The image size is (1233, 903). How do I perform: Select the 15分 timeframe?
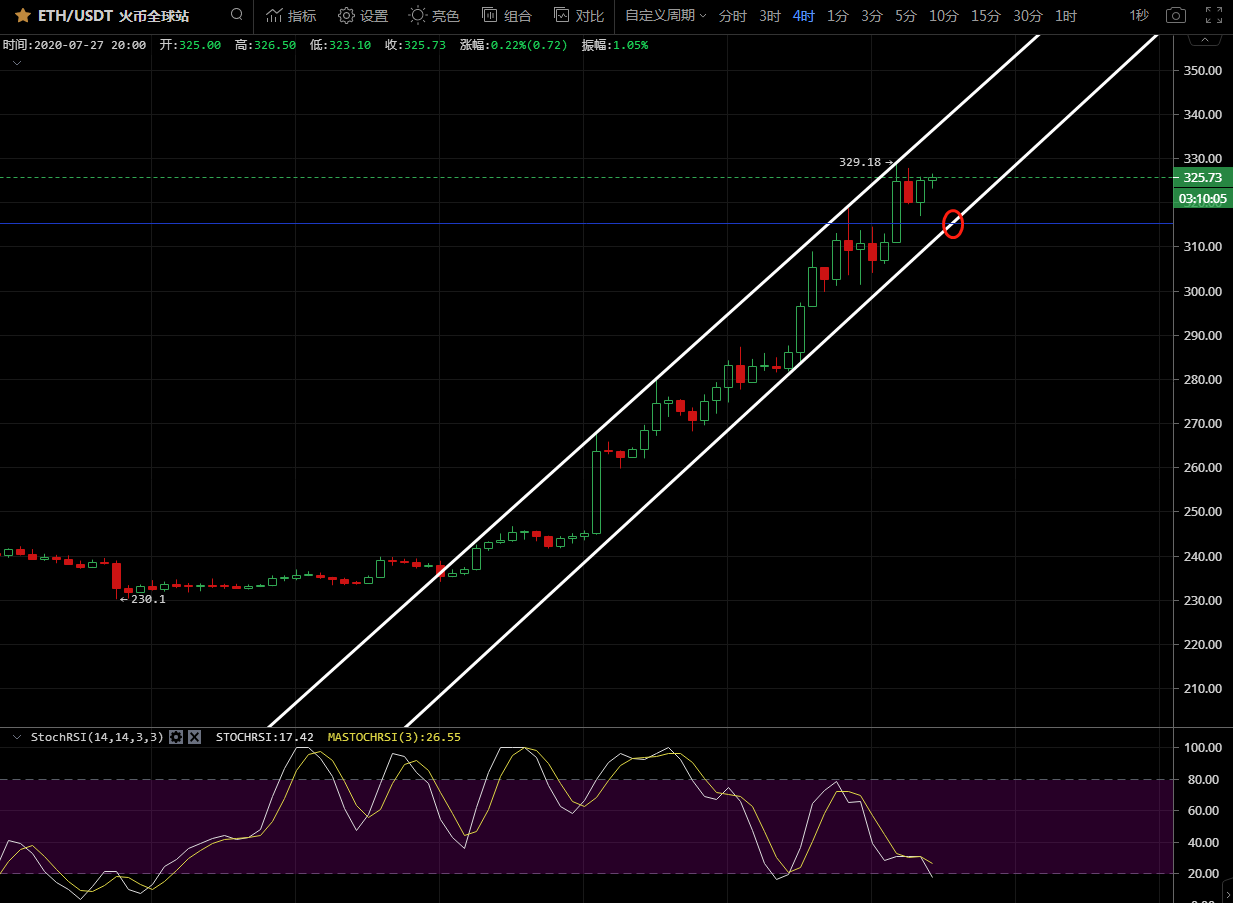click(x=985, y=16)
